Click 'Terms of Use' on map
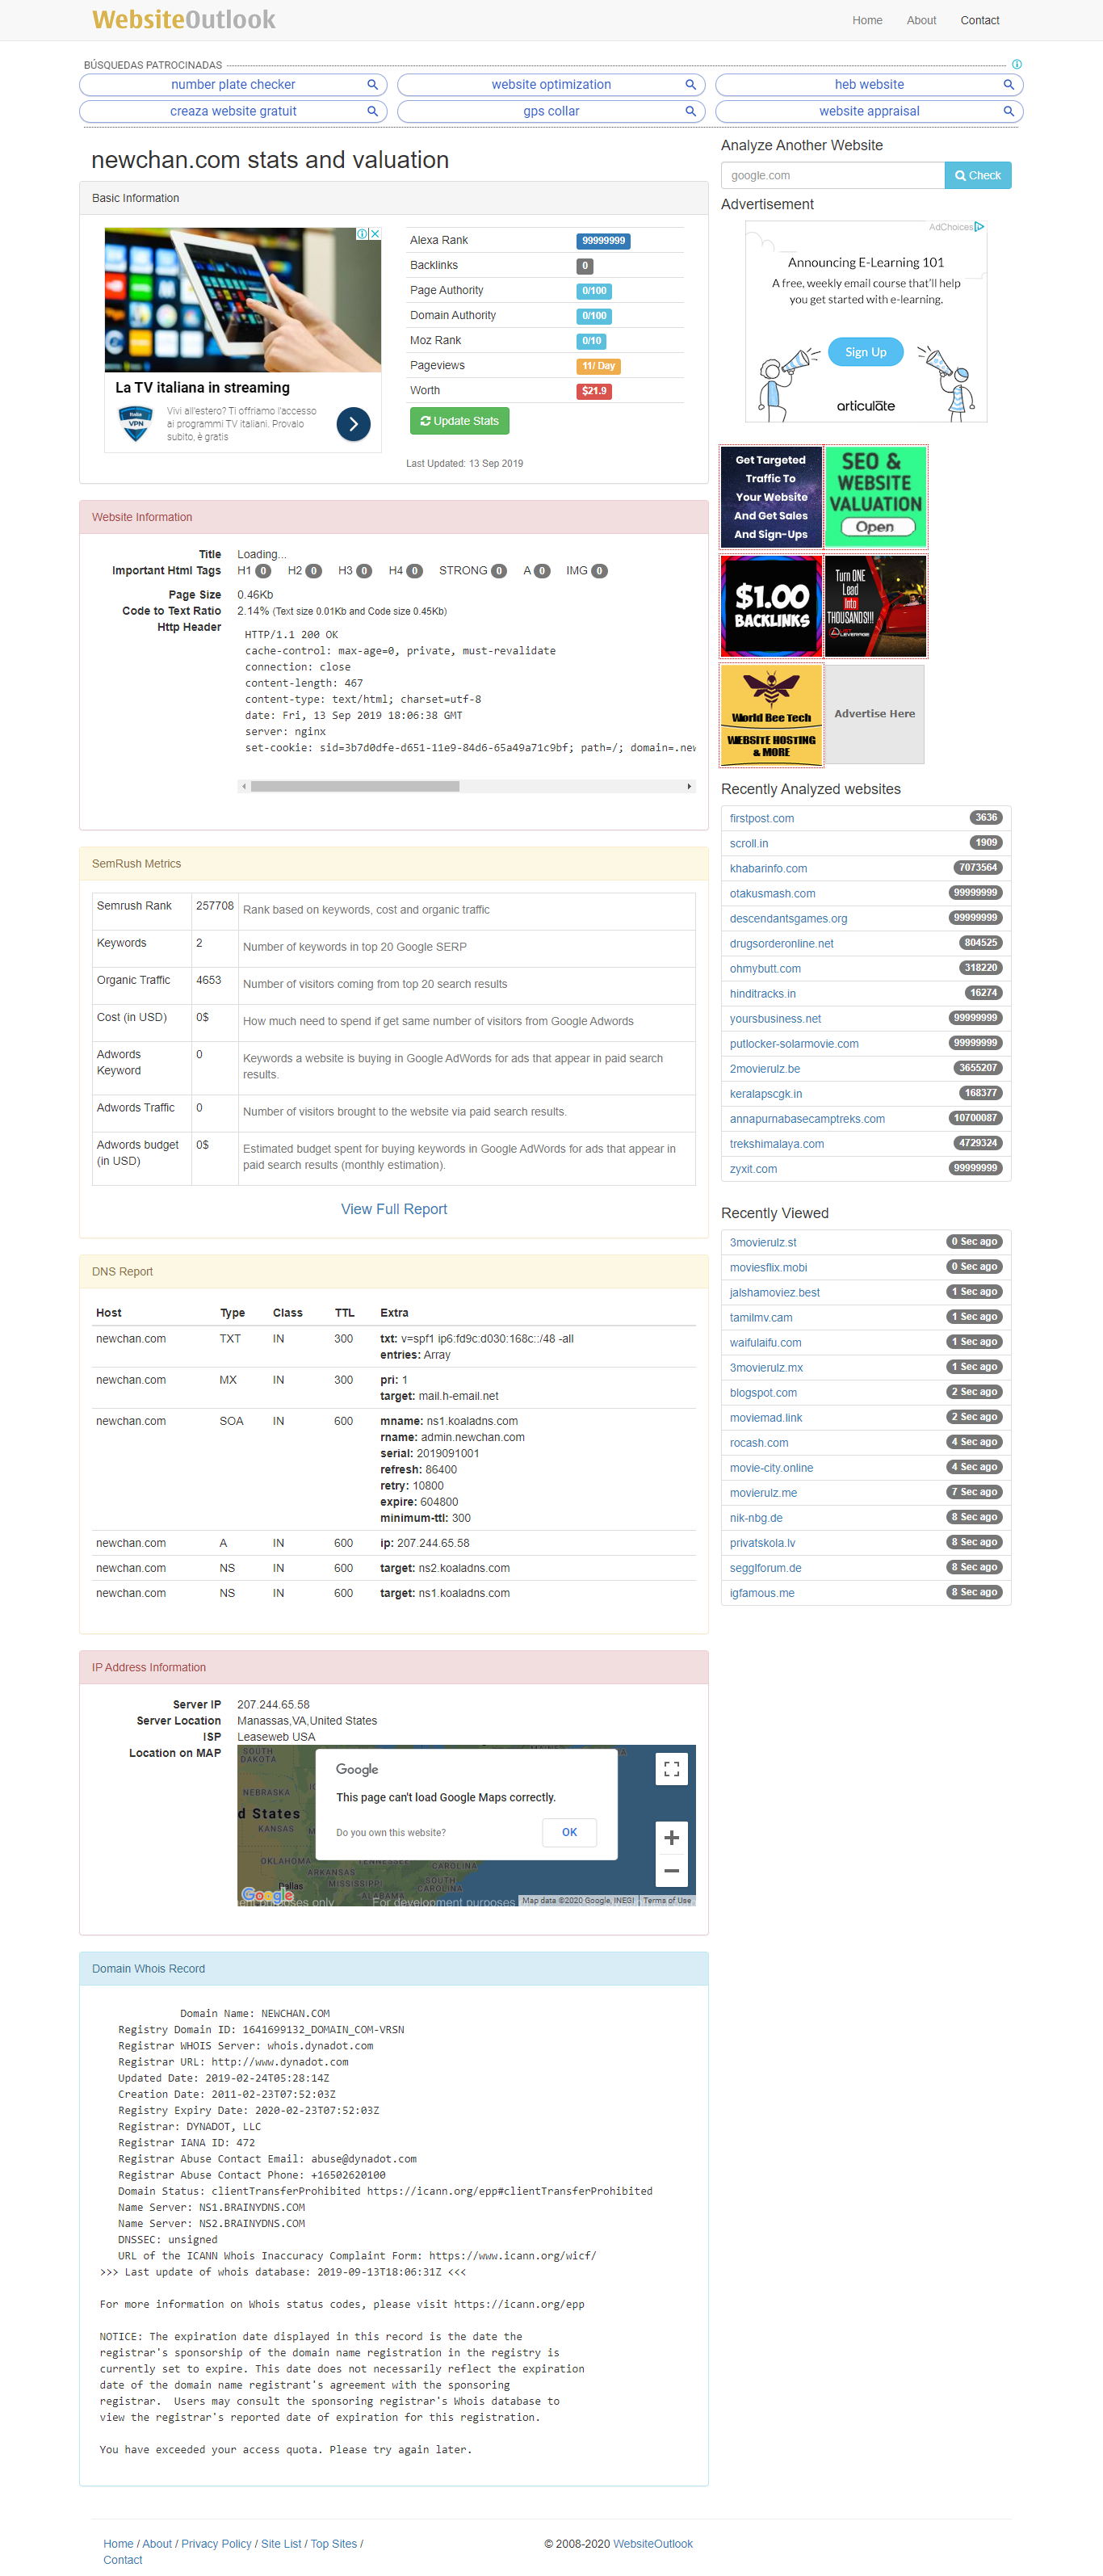 [x=667, y=1900]
